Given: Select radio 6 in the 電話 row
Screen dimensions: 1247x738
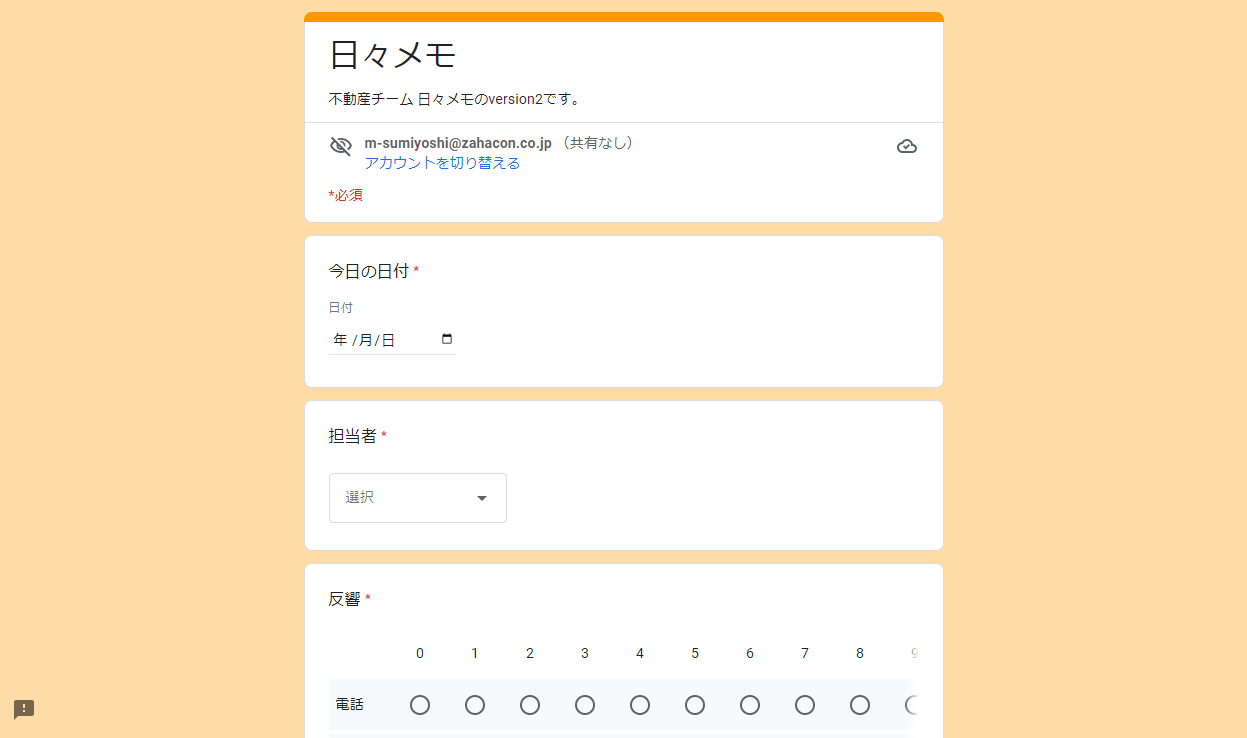Looking at the screenshot, I should coord(750,705).
